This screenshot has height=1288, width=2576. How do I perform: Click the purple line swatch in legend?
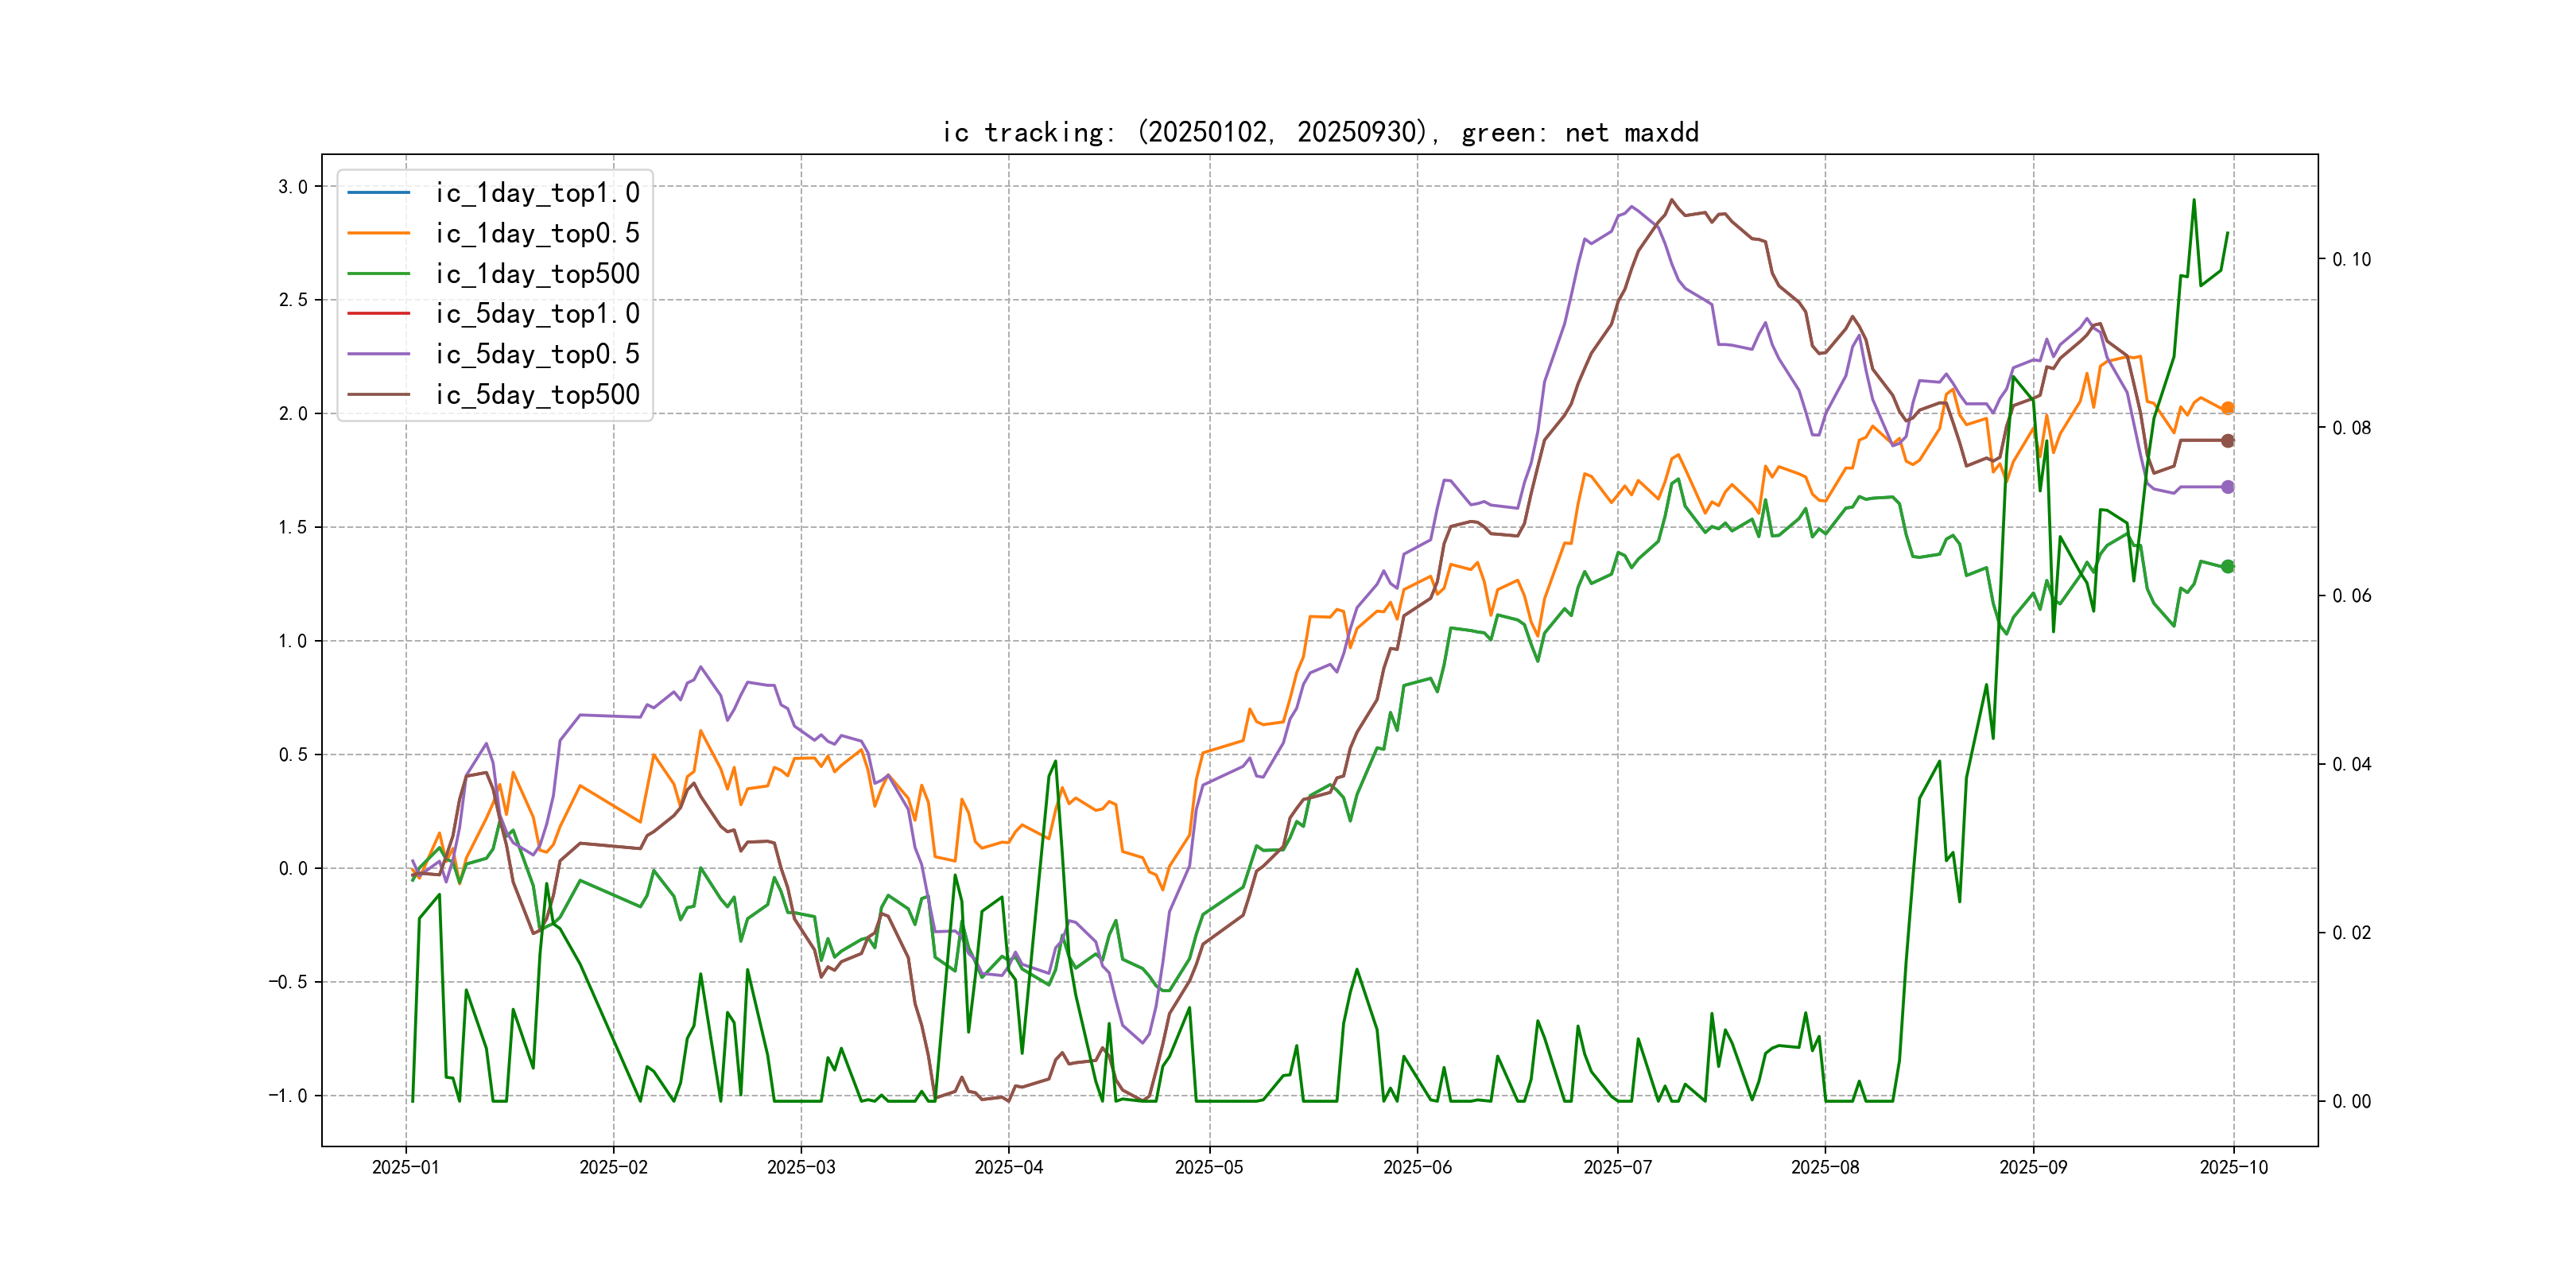(x=378, y=354)
